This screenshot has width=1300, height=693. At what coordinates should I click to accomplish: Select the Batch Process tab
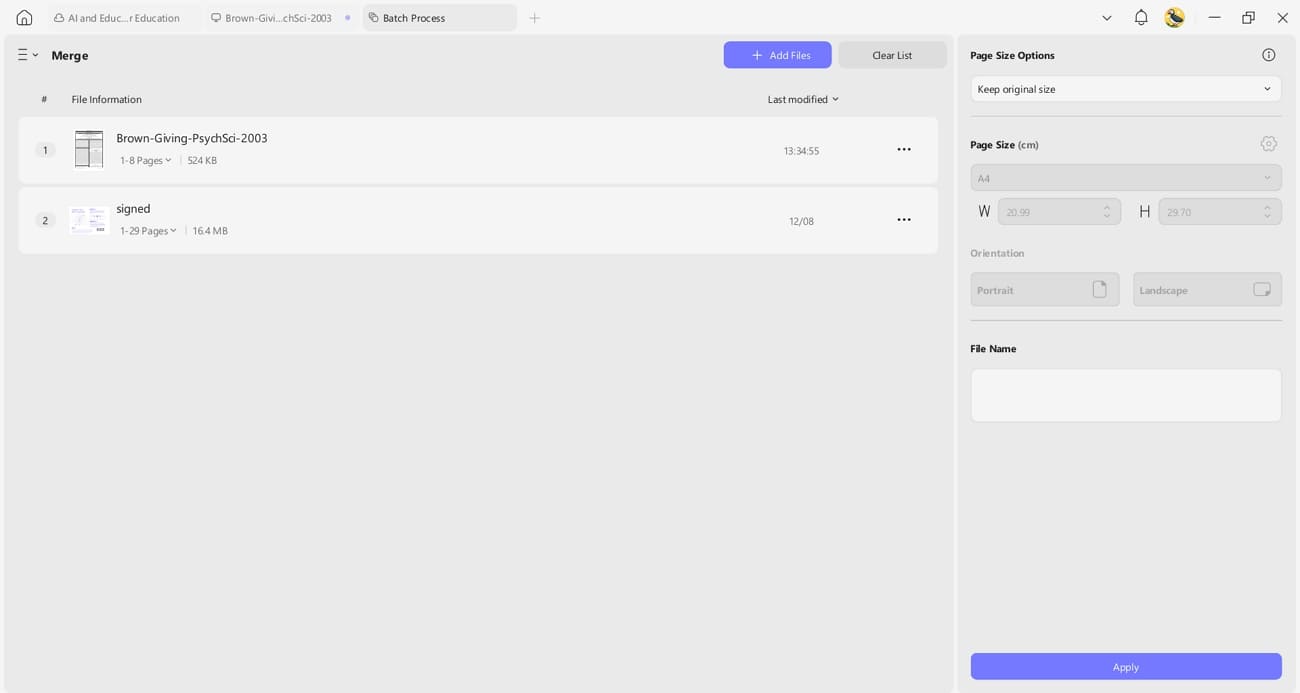(x=440, y=18)
